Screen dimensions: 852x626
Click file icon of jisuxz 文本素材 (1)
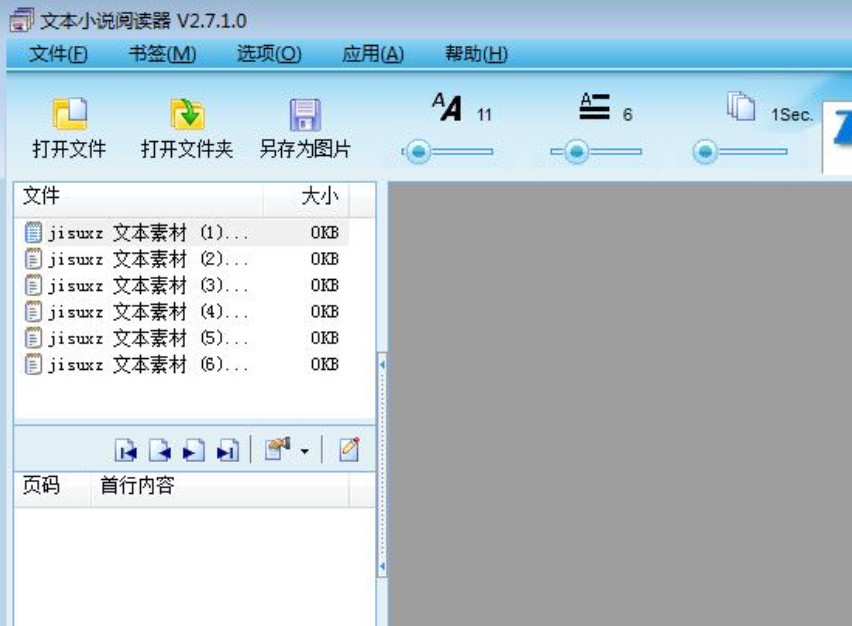pos(33,233)
